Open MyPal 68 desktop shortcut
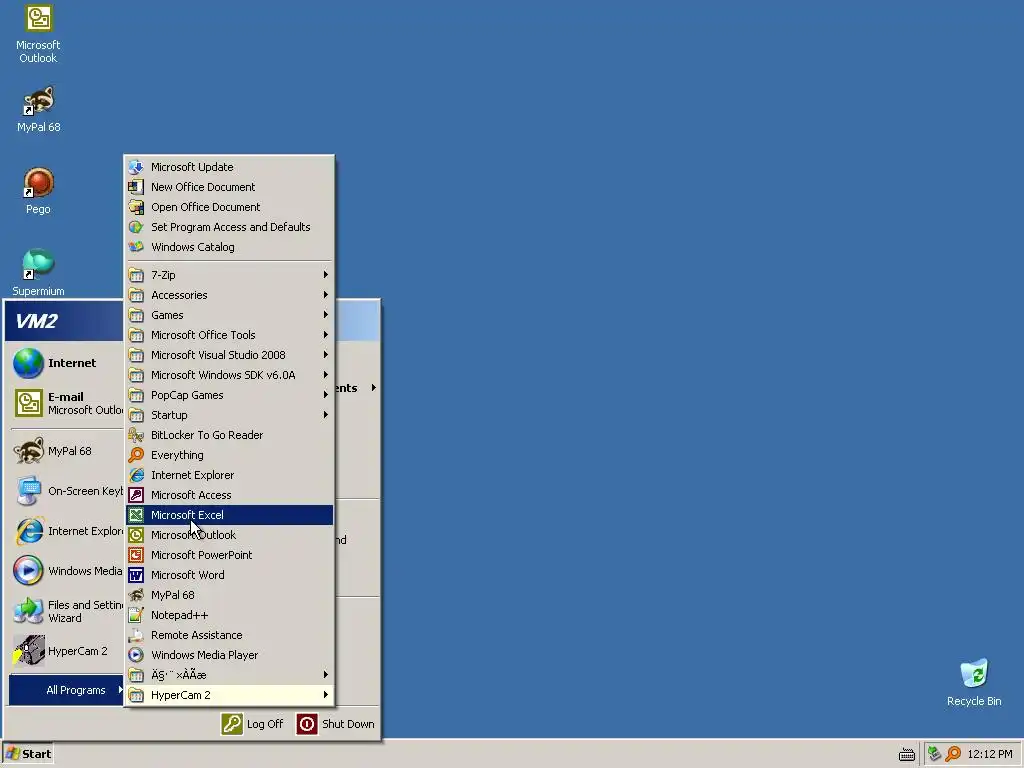1024x768 pixels. point(38,109)
